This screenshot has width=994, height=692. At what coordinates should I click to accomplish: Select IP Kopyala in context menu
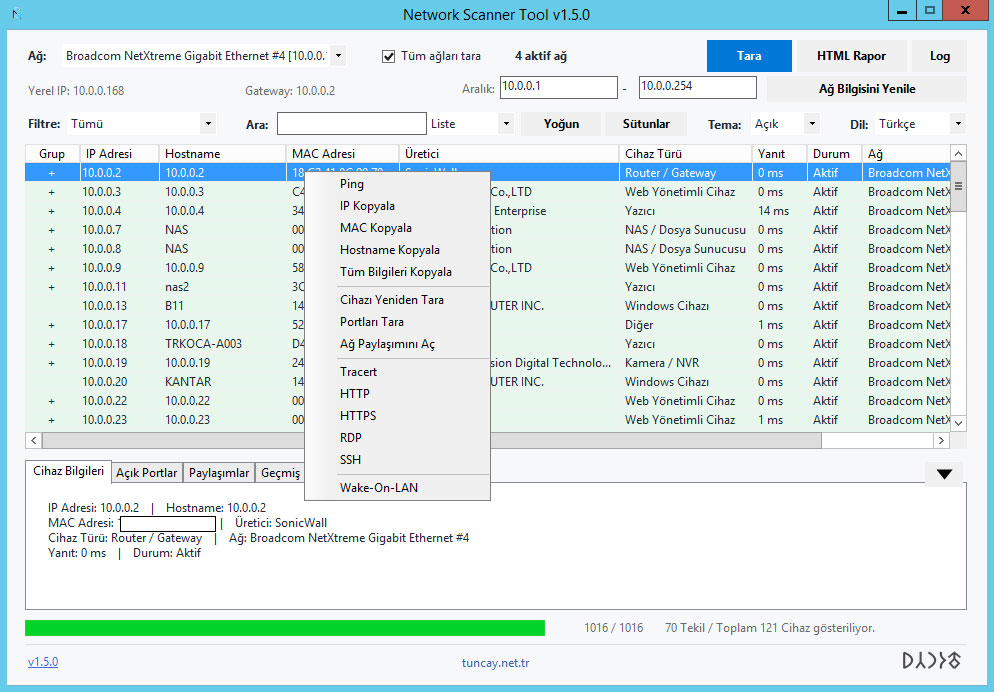click(x=397, y=206)
